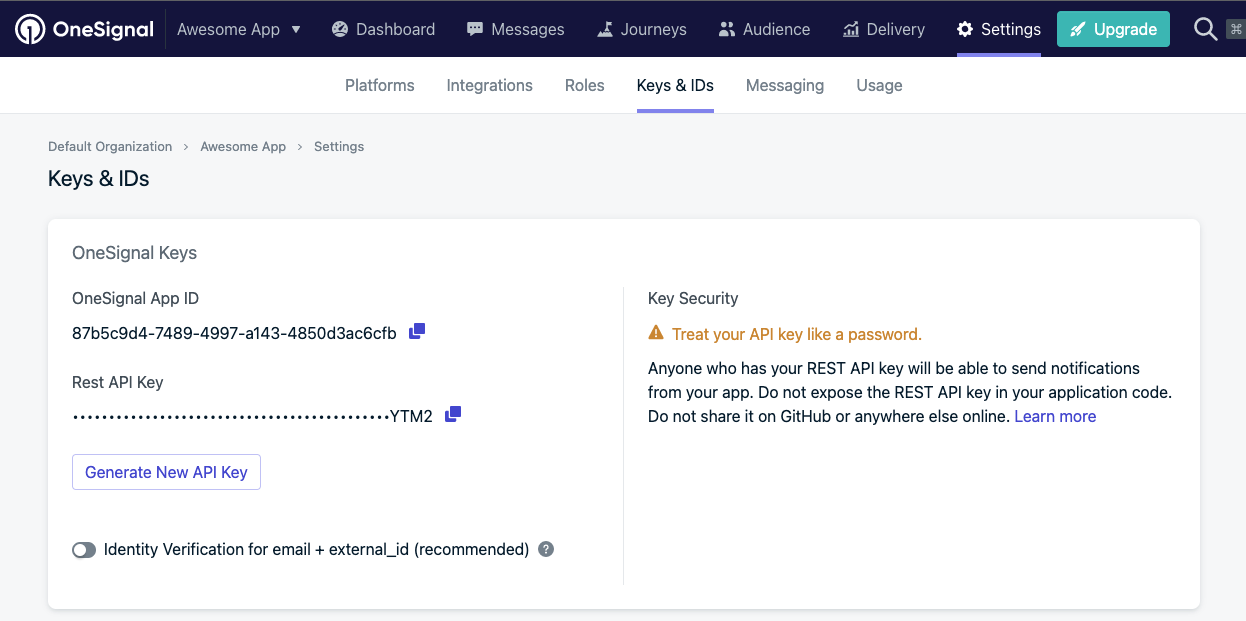The width and height of the screenshot is (1246, 621).
Task: Click the Upgrade button
Action: pyautogui.click(x=1113, y=29)
